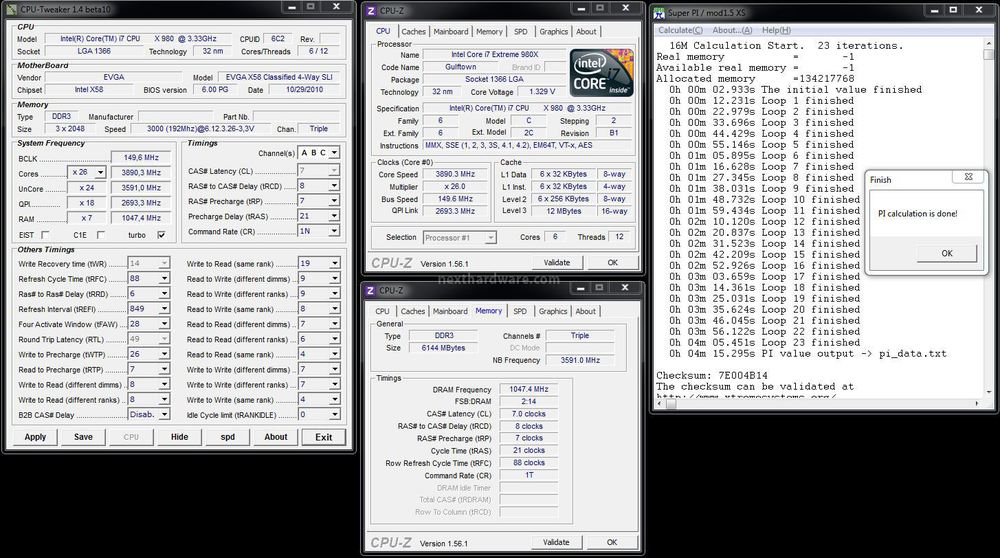Click the UnCore x 24 multiplier field

[87, 188]
